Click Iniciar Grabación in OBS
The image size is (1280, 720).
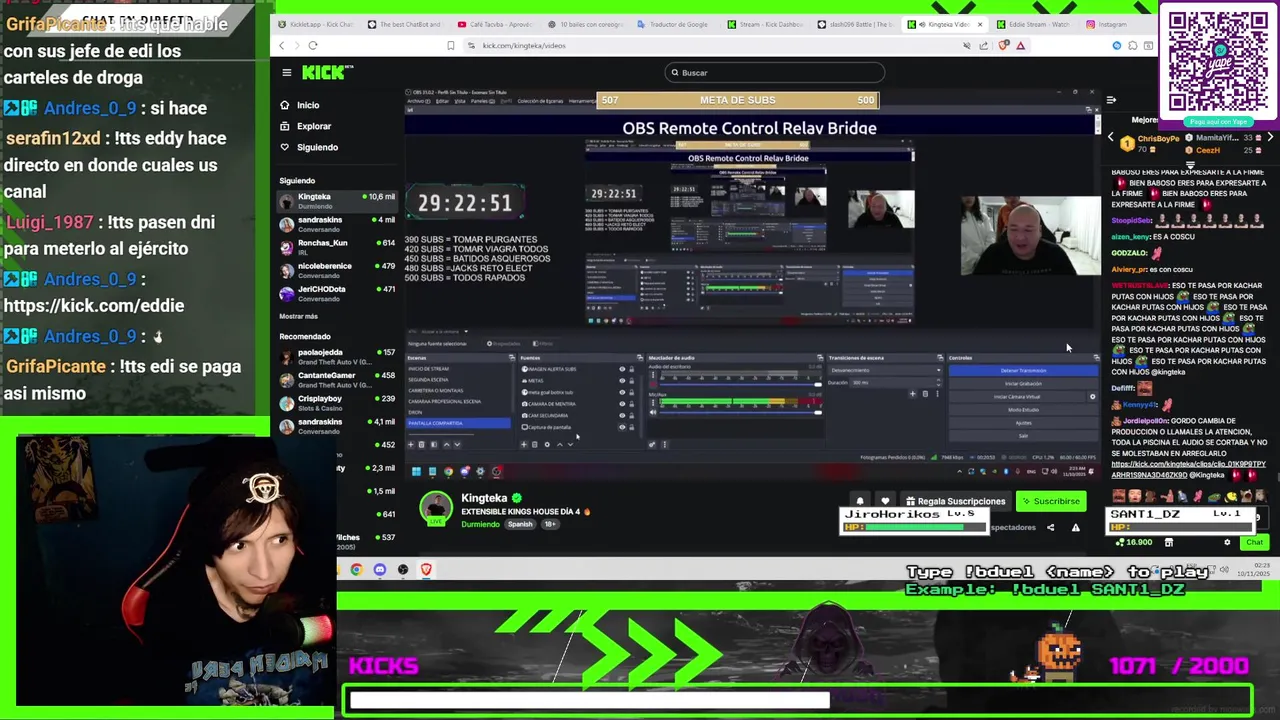tap(1022, 384)
